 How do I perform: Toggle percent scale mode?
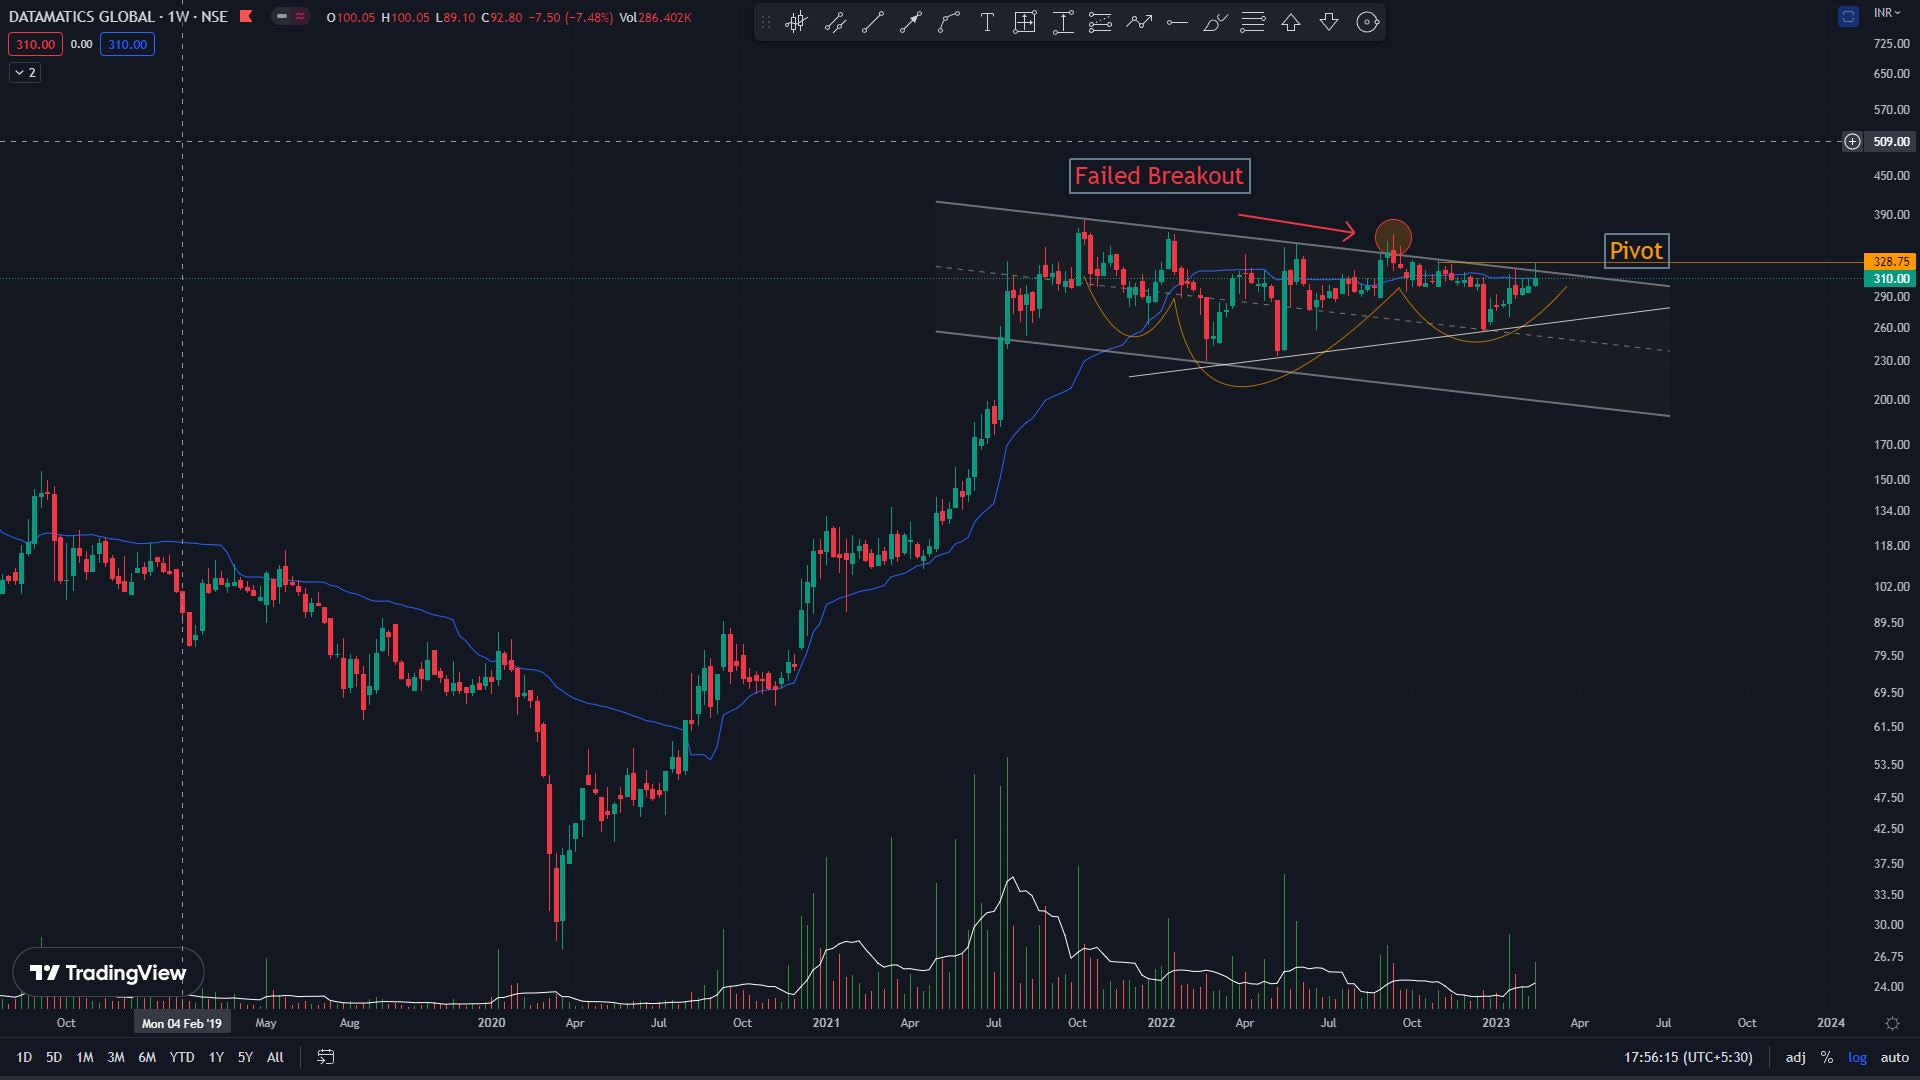(x=1827, y=1057)
